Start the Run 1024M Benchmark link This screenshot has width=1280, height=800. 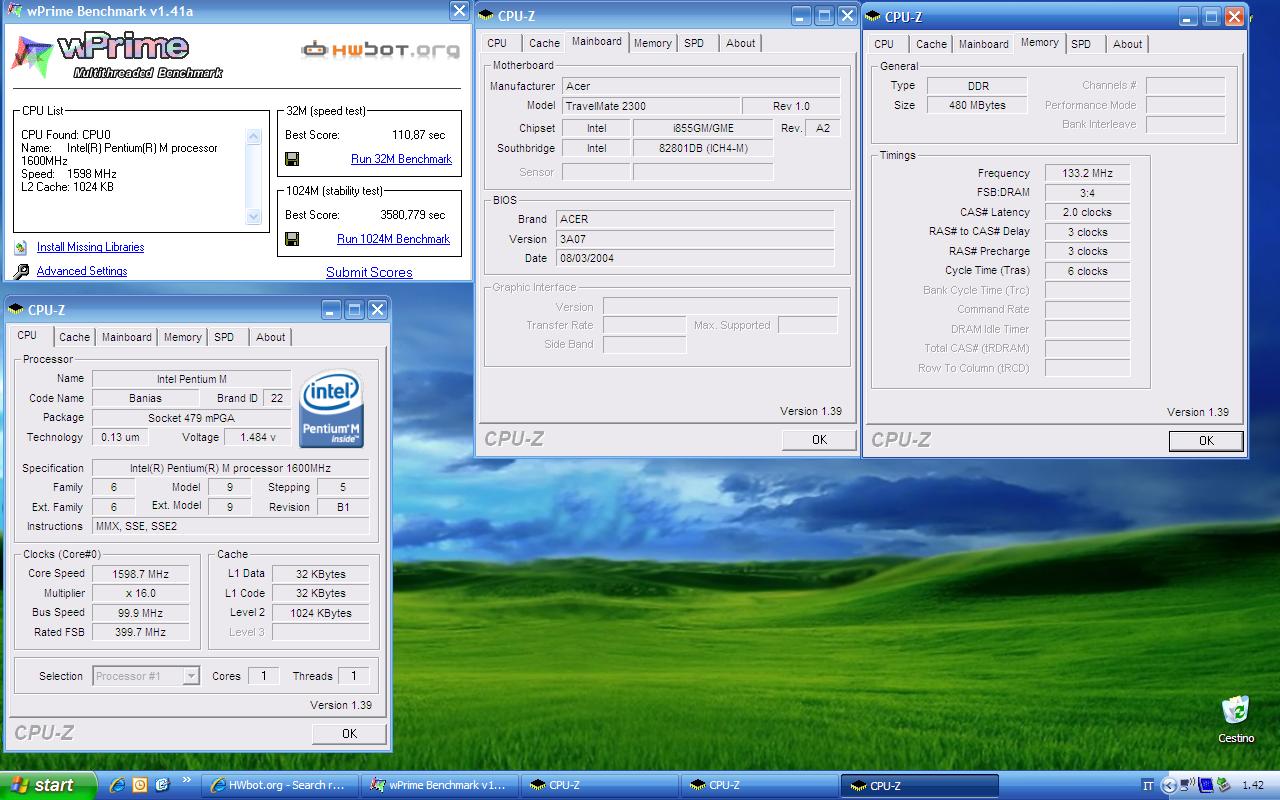click(393, 239)
